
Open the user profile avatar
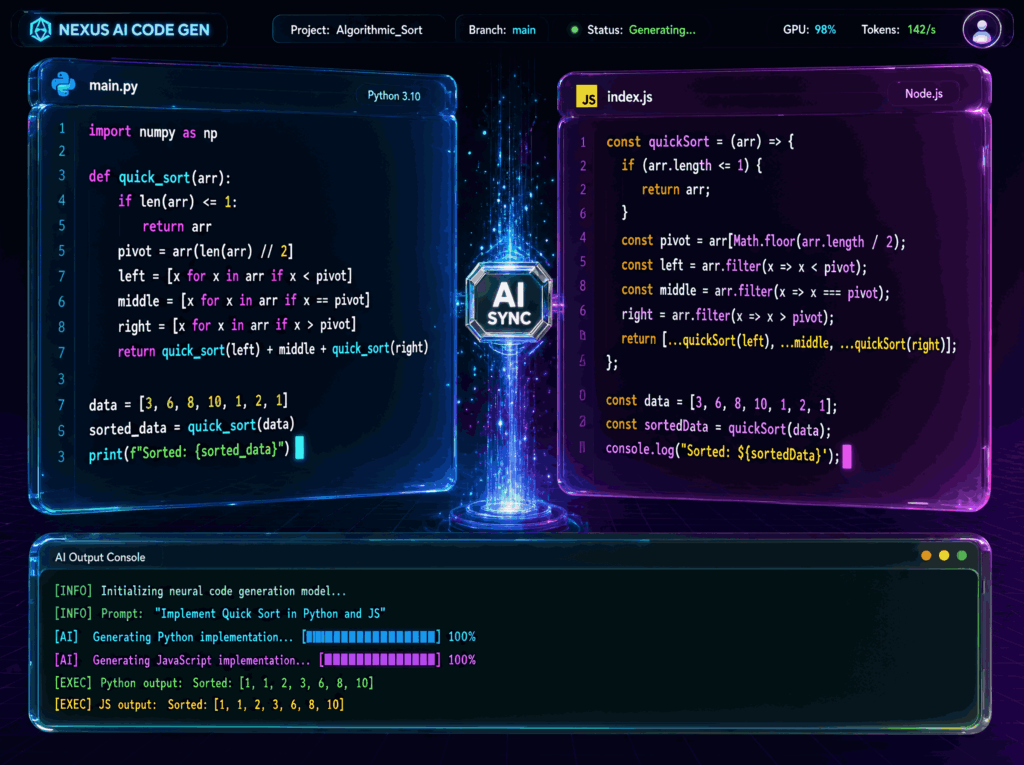982,29
